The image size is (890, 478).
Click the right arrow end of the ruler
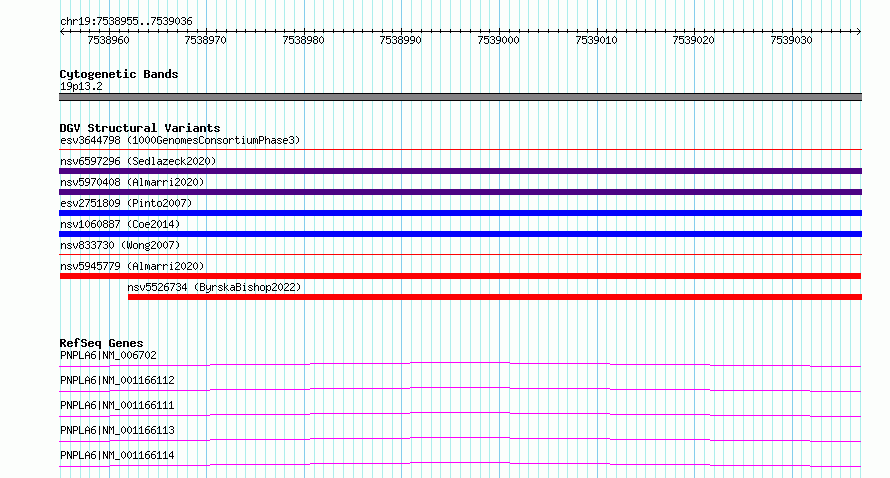pyautogui.click(x=859, y=31)
